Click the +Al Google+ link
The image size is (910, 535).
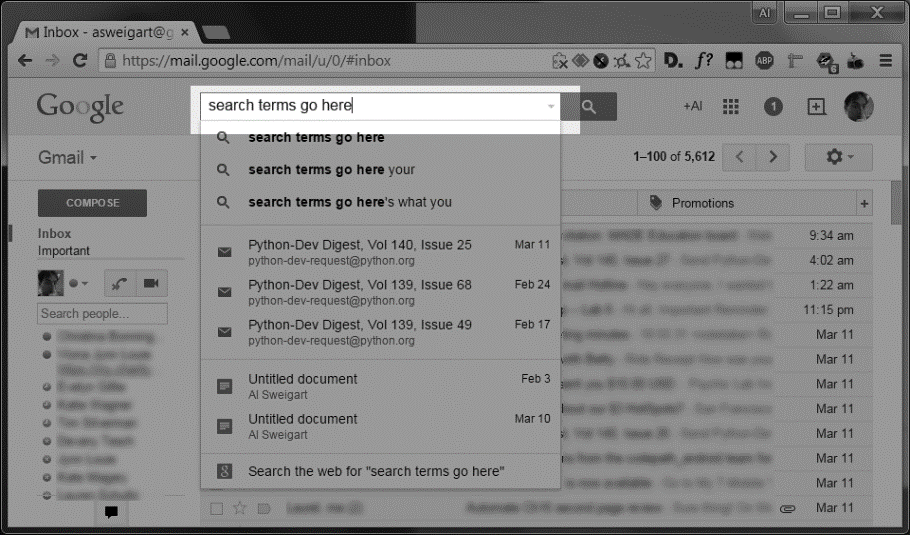tap(692, 107)
